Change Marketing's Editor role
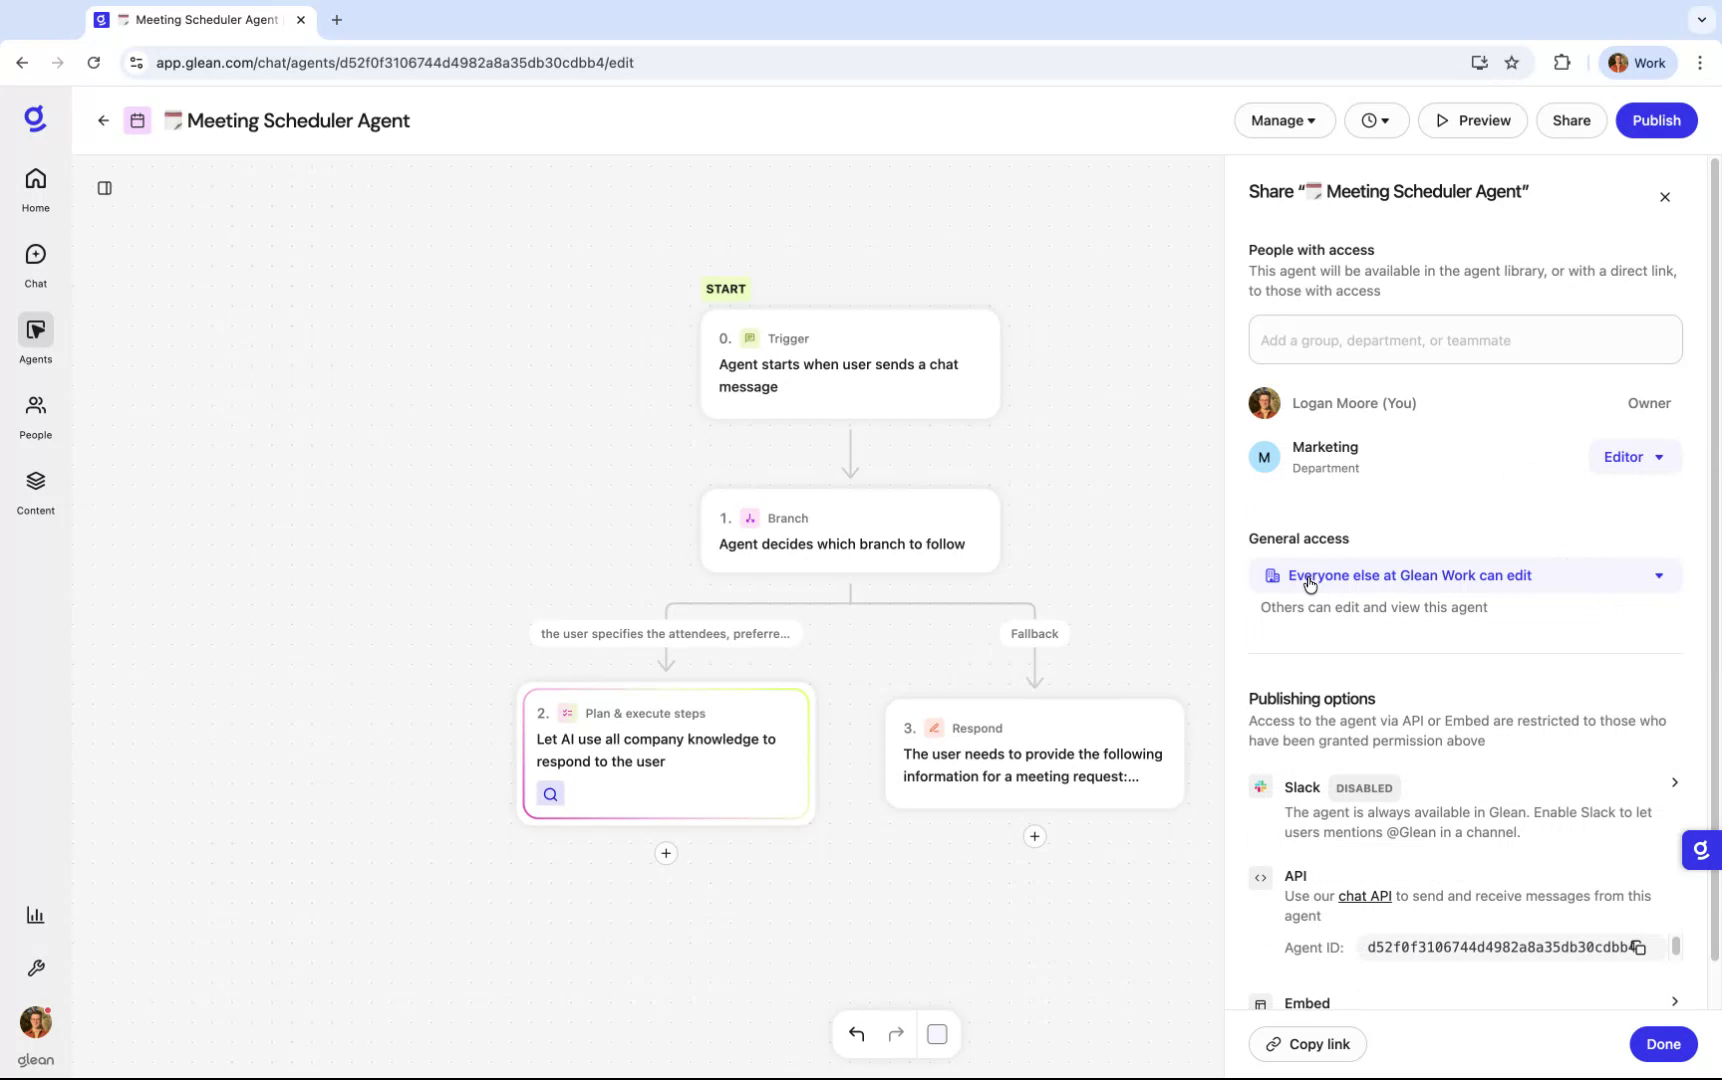Image resolution: width=1722 pixels, height=1080 pixels. coord(1633,457)
